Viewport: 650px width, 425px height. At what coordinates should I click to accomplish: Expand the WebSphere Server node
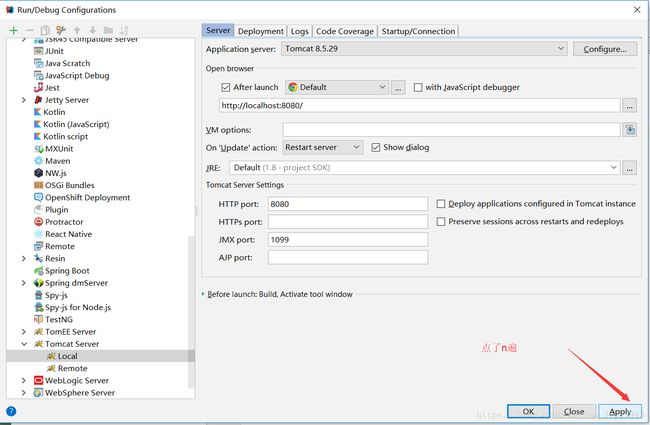click(x=24, y=393)
